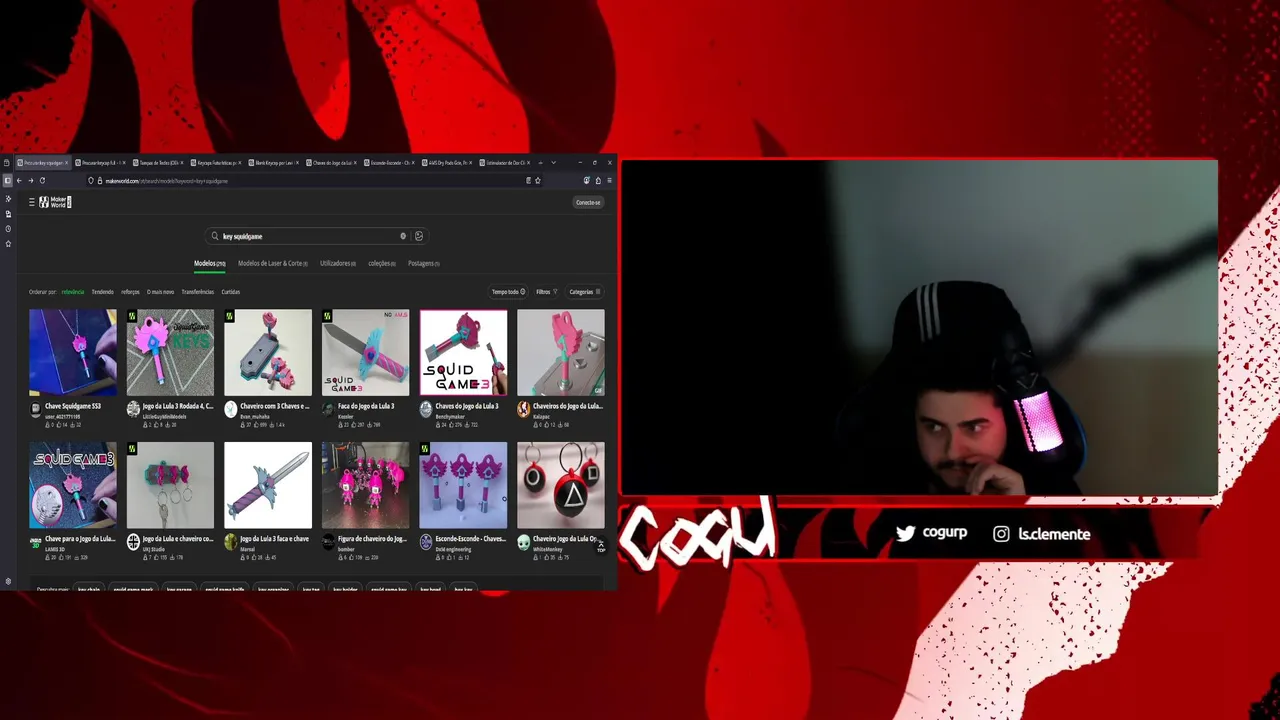Open Figura de chaveiro do Jogo thumbnail
This screenshot has height=720, width=1280.
click(365, 485)
